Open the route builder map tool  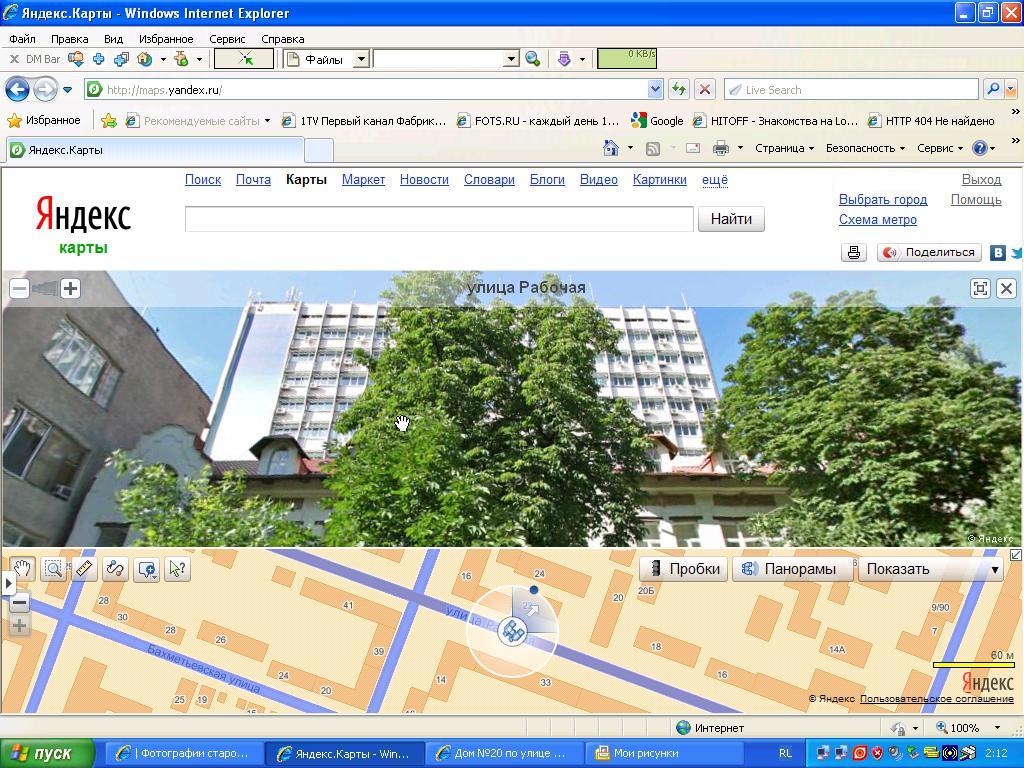coord(115,569)
